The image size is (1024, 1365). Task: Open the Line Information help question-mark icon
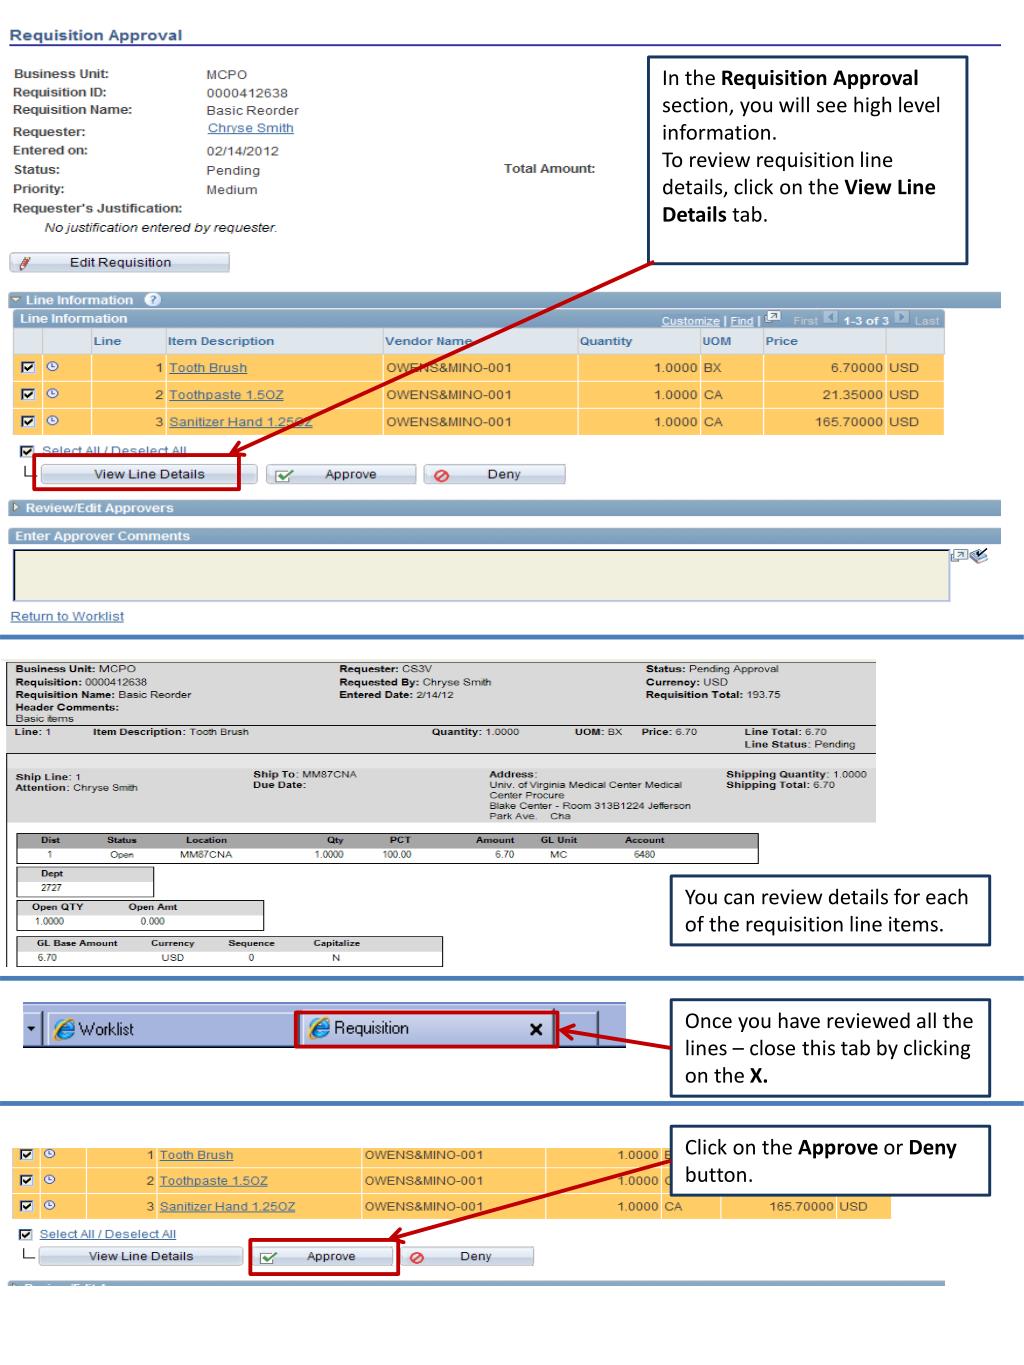[x=152, y=300]
